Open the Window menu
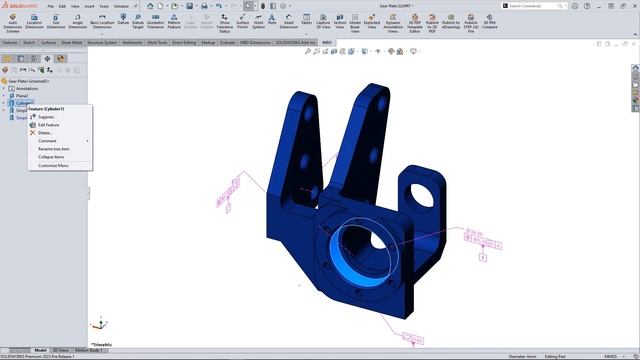Image resolution: width=640 pixels, height=360 pixels. 121,6
